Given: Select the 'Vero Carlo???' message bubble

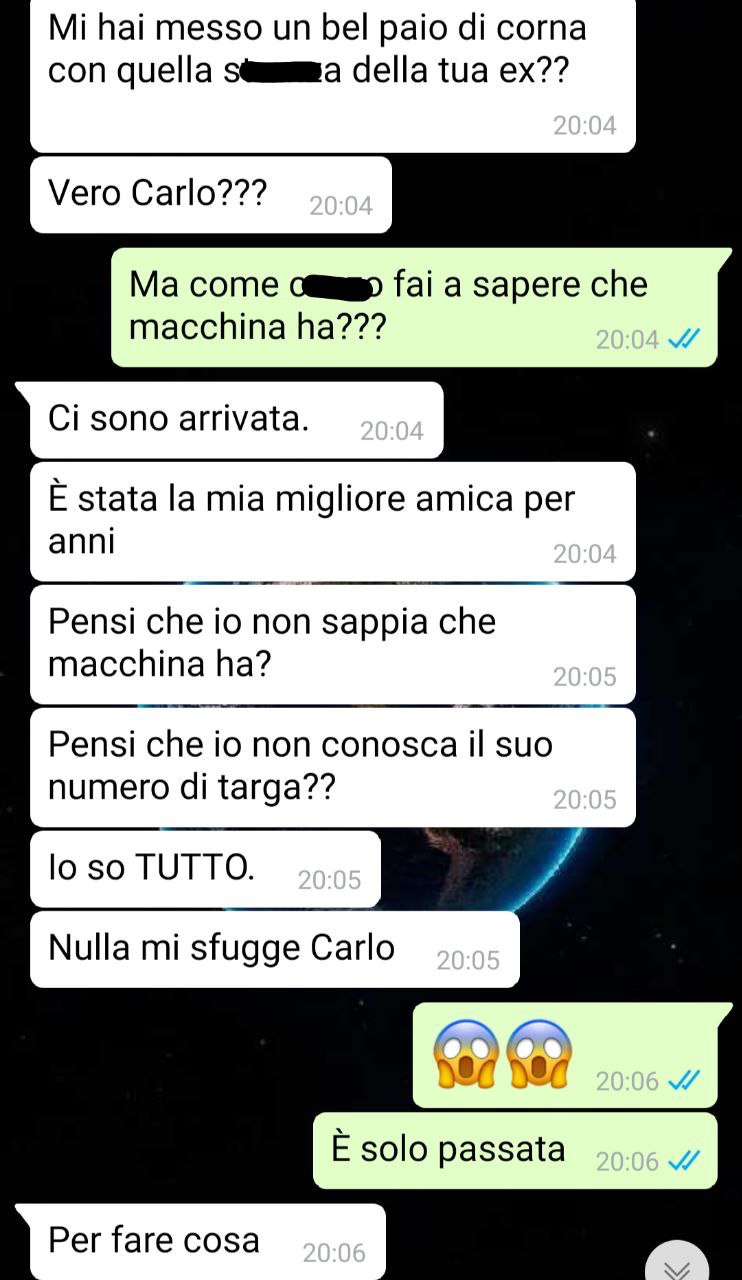Looking at the screenshot, I should coord(211,195).
